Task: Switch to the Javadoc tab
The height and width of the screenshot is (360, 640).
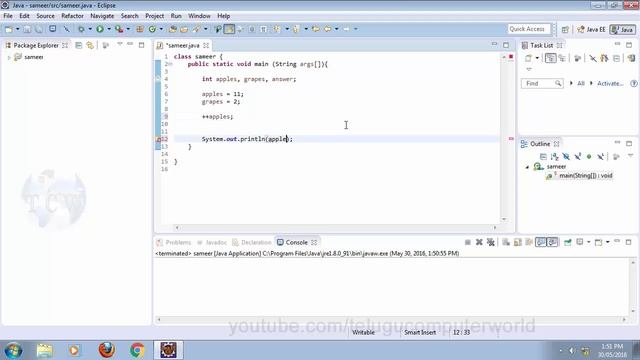Action: [212, 242]
